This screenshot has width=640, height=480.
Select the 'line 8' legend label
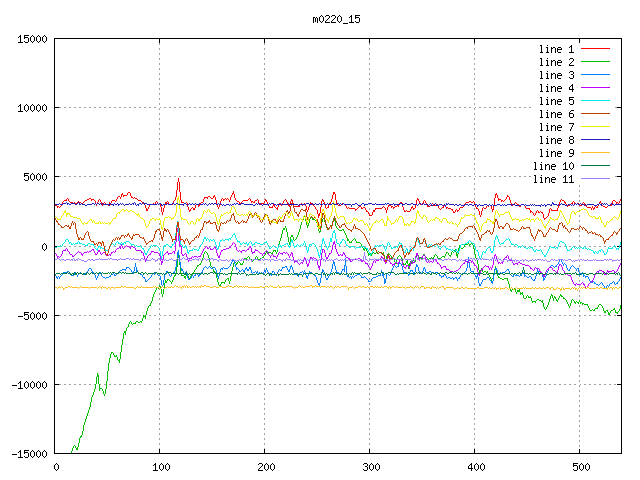(x=557, y=140)
